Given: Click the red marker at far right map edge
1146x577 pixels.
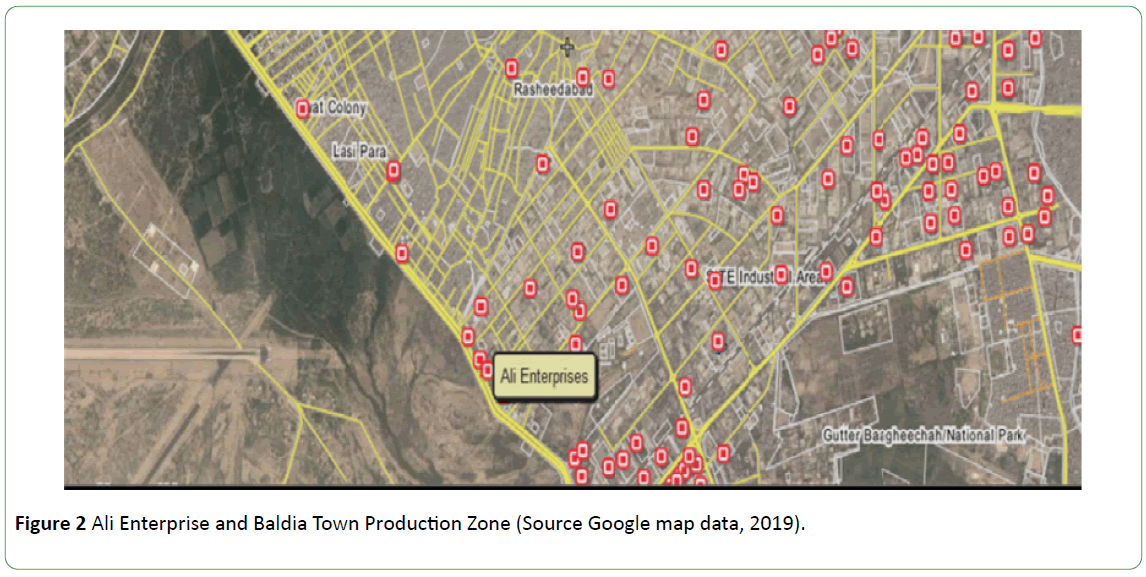Looking at the screenshot, I should (x=1076, y=336).
